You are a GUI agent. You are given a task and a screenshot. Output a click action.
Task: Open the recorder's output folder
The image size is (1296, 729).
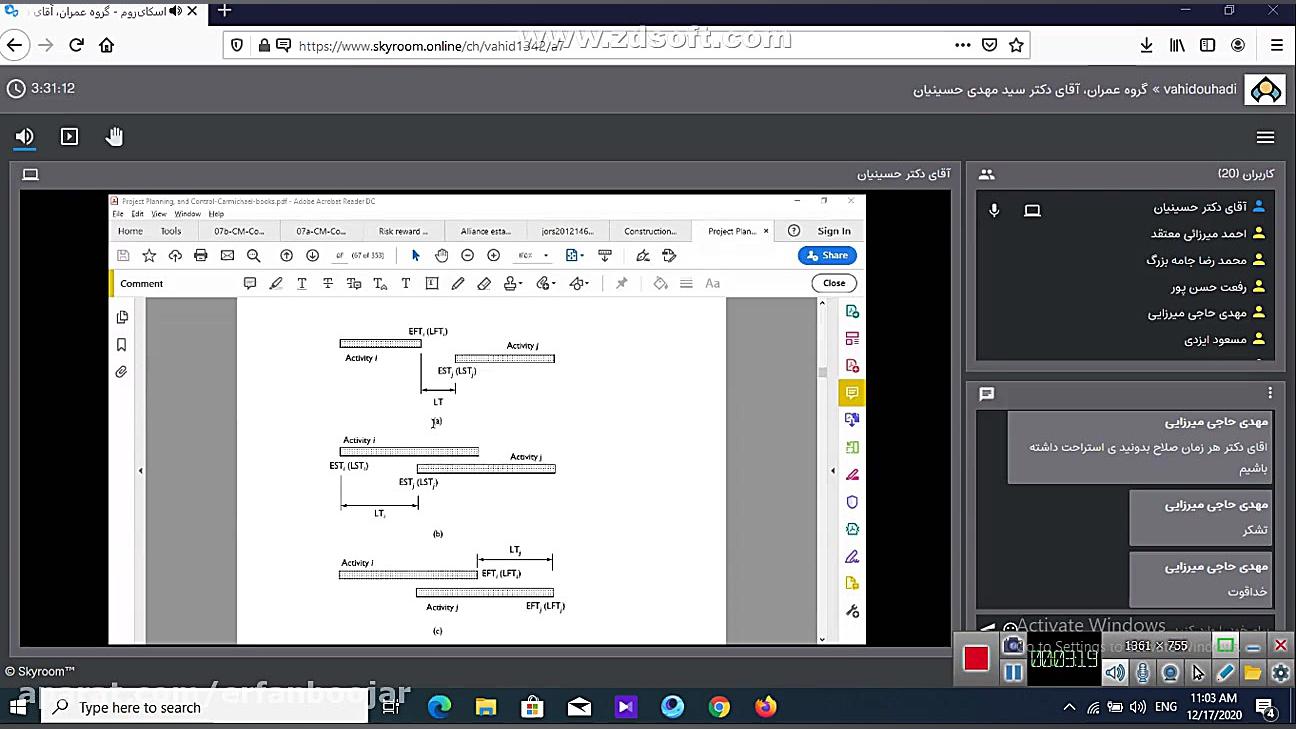pos(1252,673)
